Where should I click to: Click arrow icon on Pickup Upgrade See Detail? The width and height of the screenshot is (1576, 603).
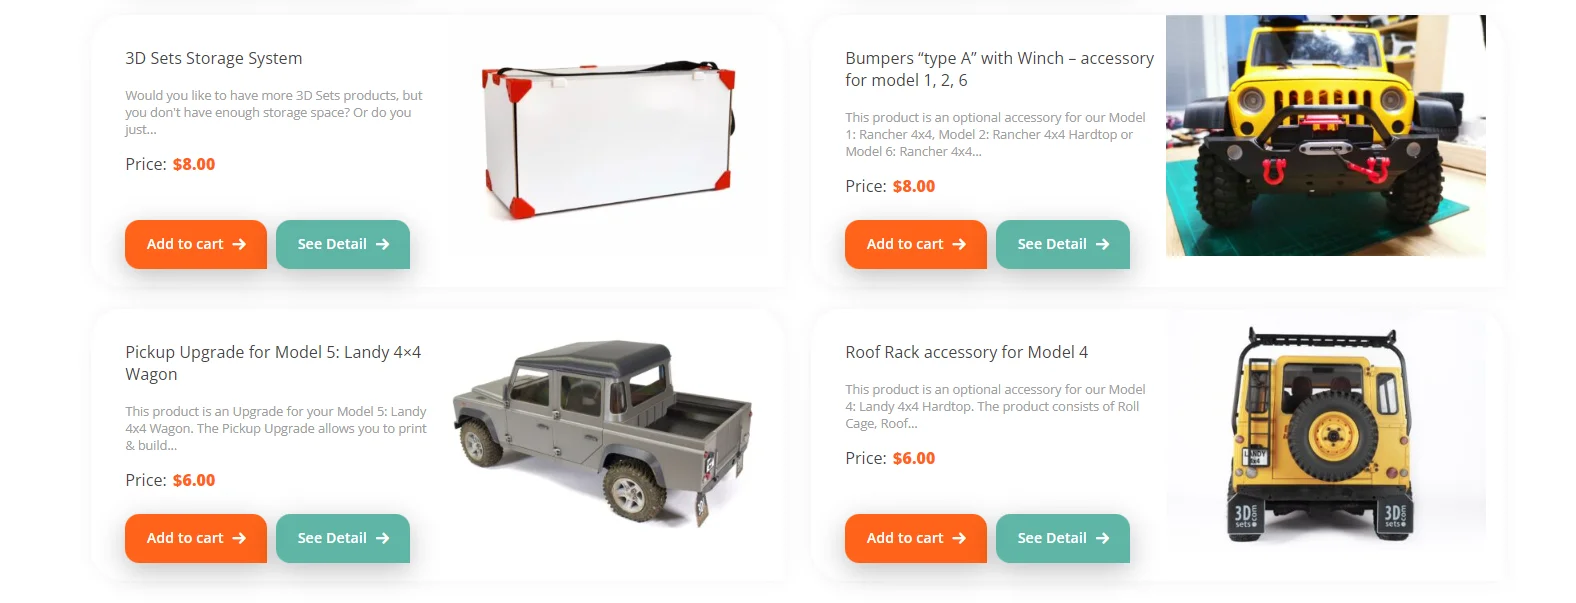point(383,538)
